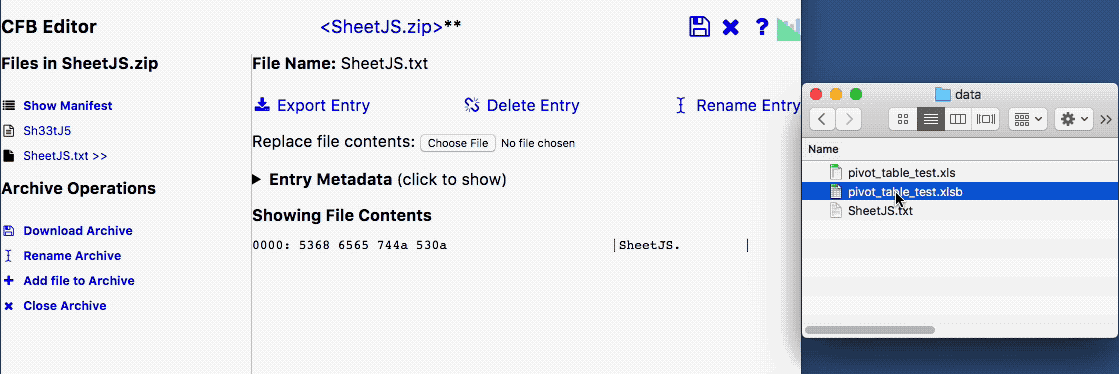Show more Finder toolbar items chevron
The height and width of the screenshot is (374, 1119).
(1106, 119)
